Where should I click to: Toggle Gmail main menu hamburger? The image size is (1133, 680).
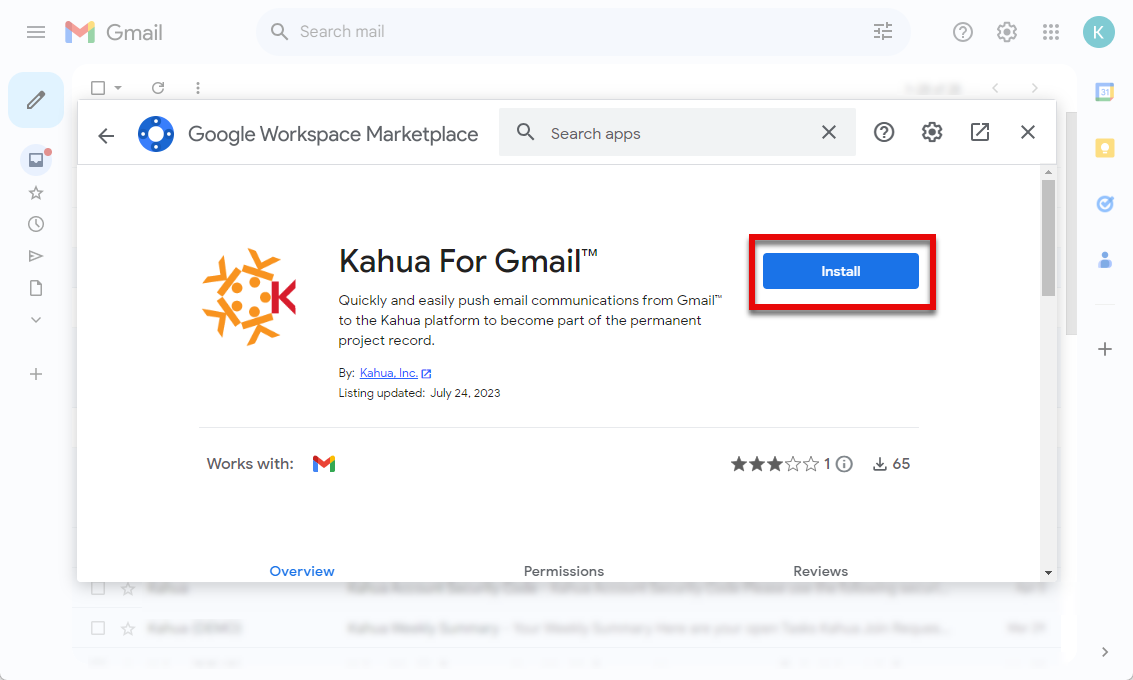36,32
